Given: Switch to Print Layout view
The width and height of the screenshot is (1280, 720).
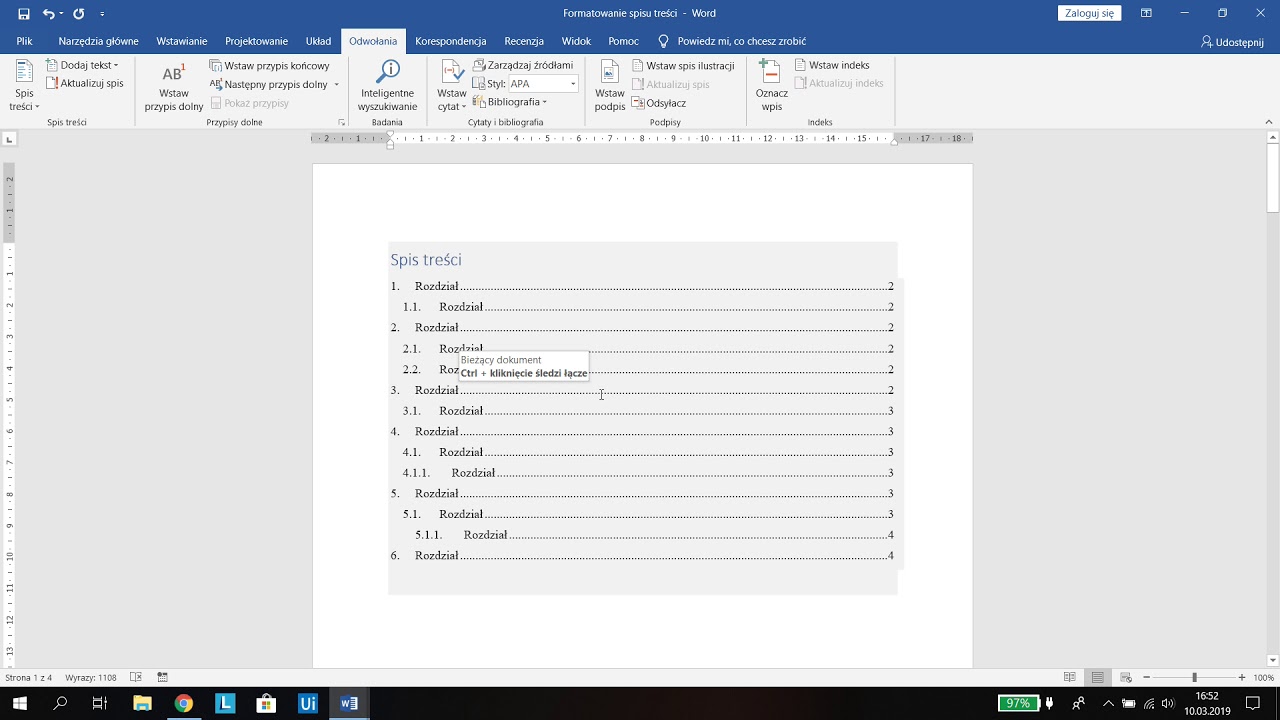Looking at the screenshot, I should [1098, 678].
